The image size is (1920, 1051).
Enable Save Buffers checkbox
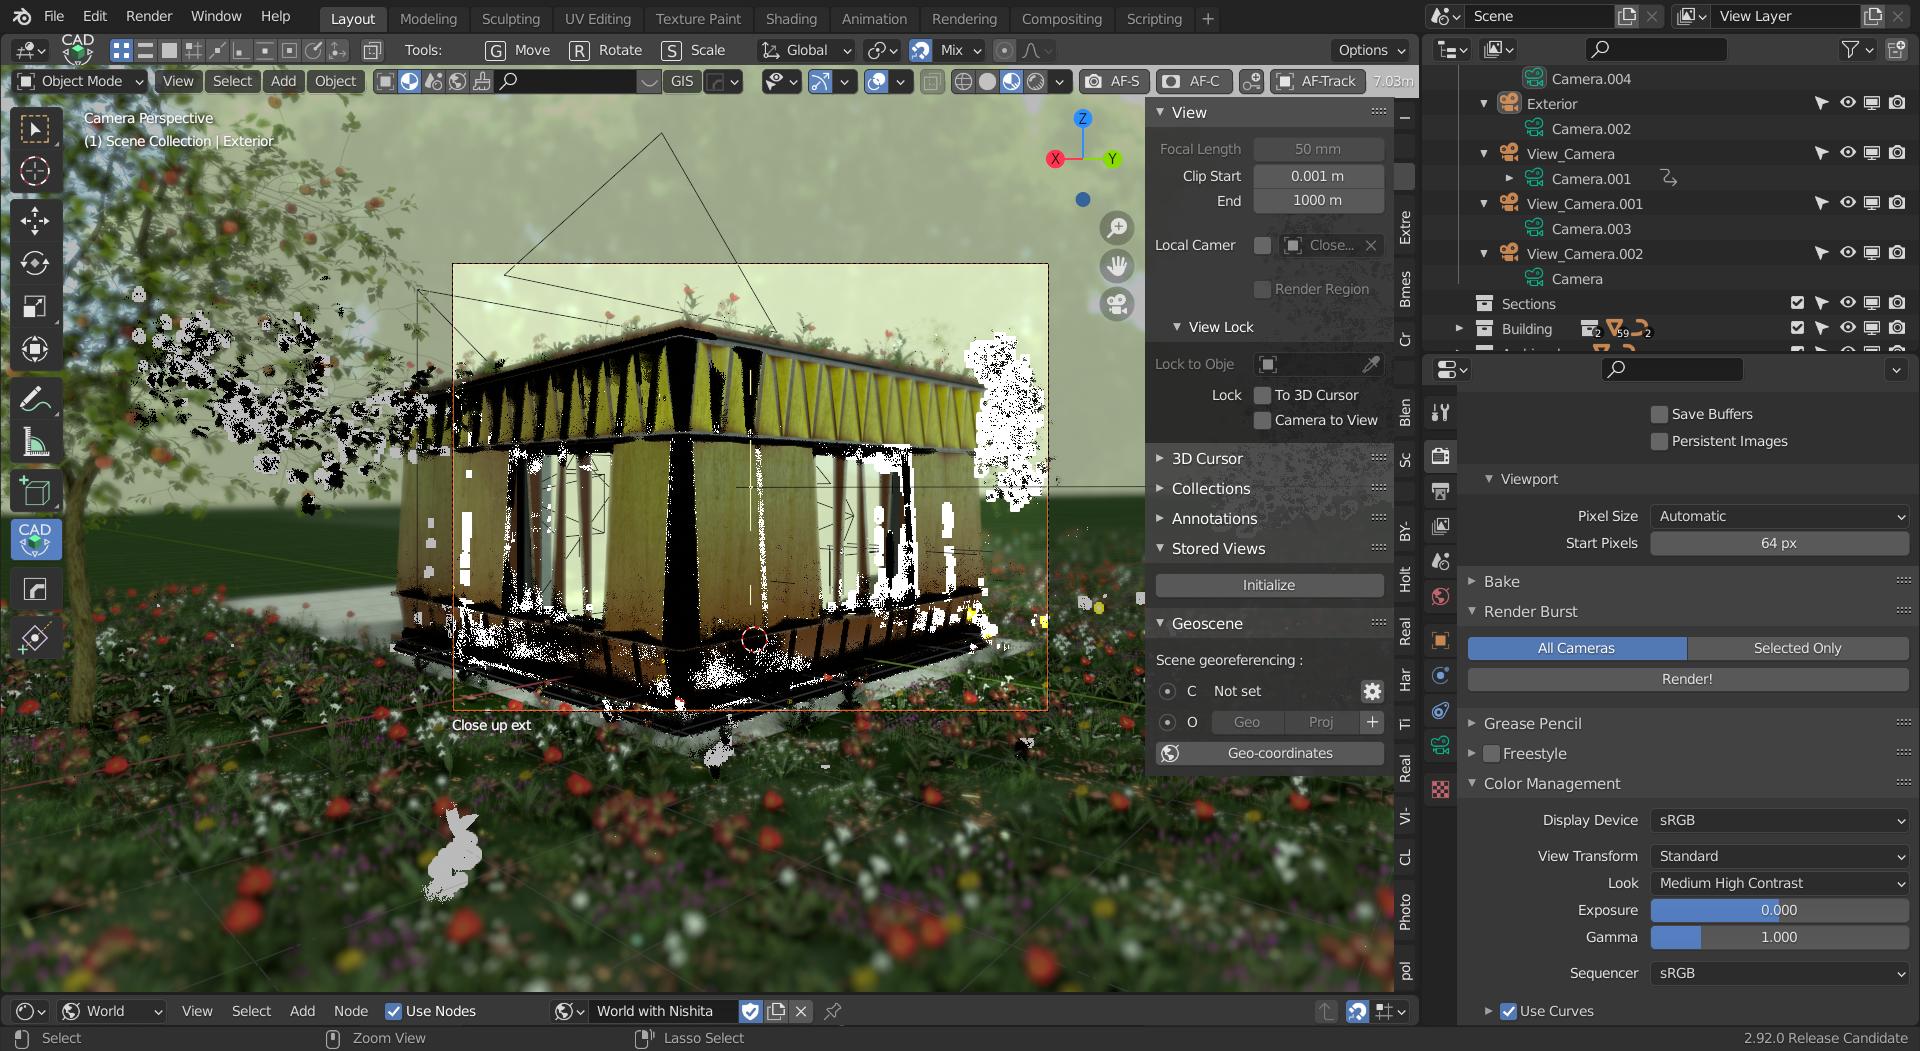1660,414
